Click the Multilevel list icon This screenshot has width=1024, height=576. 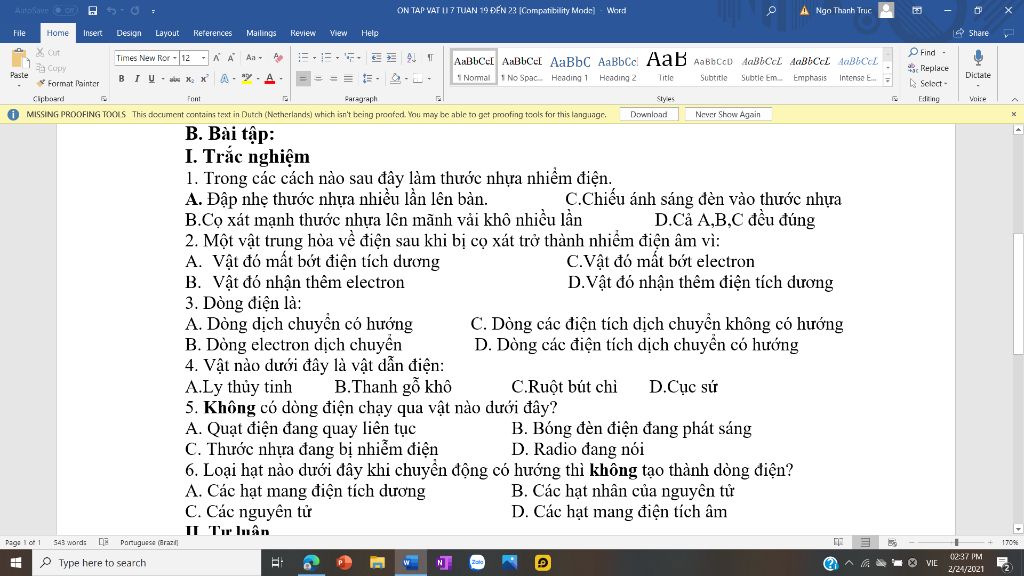[350, 58]
